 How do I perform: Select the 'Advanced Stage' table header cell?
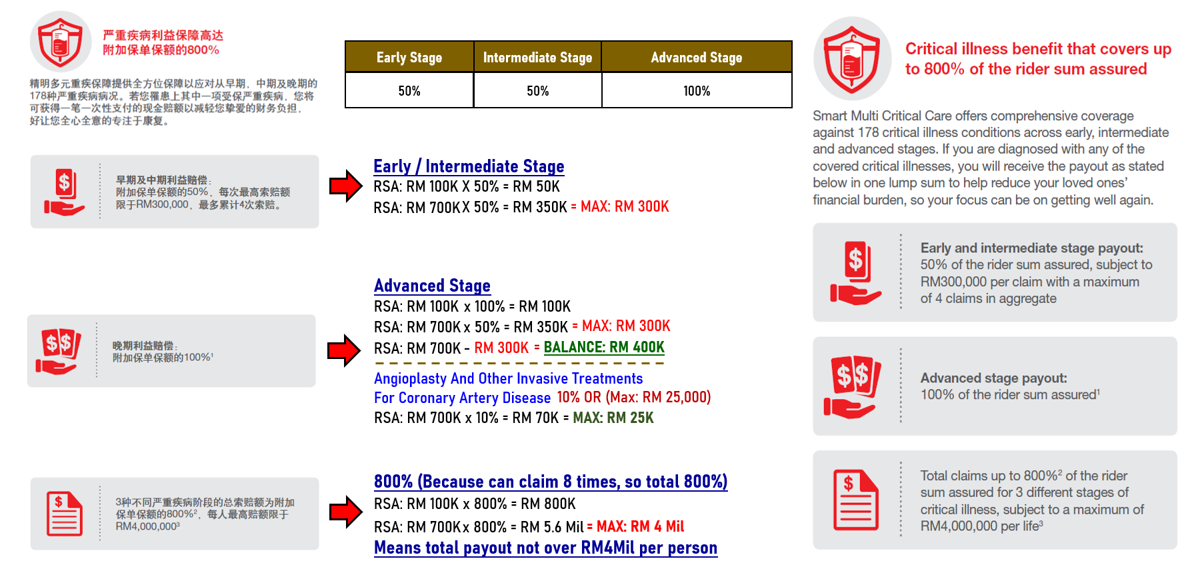(x=696, y=57)
